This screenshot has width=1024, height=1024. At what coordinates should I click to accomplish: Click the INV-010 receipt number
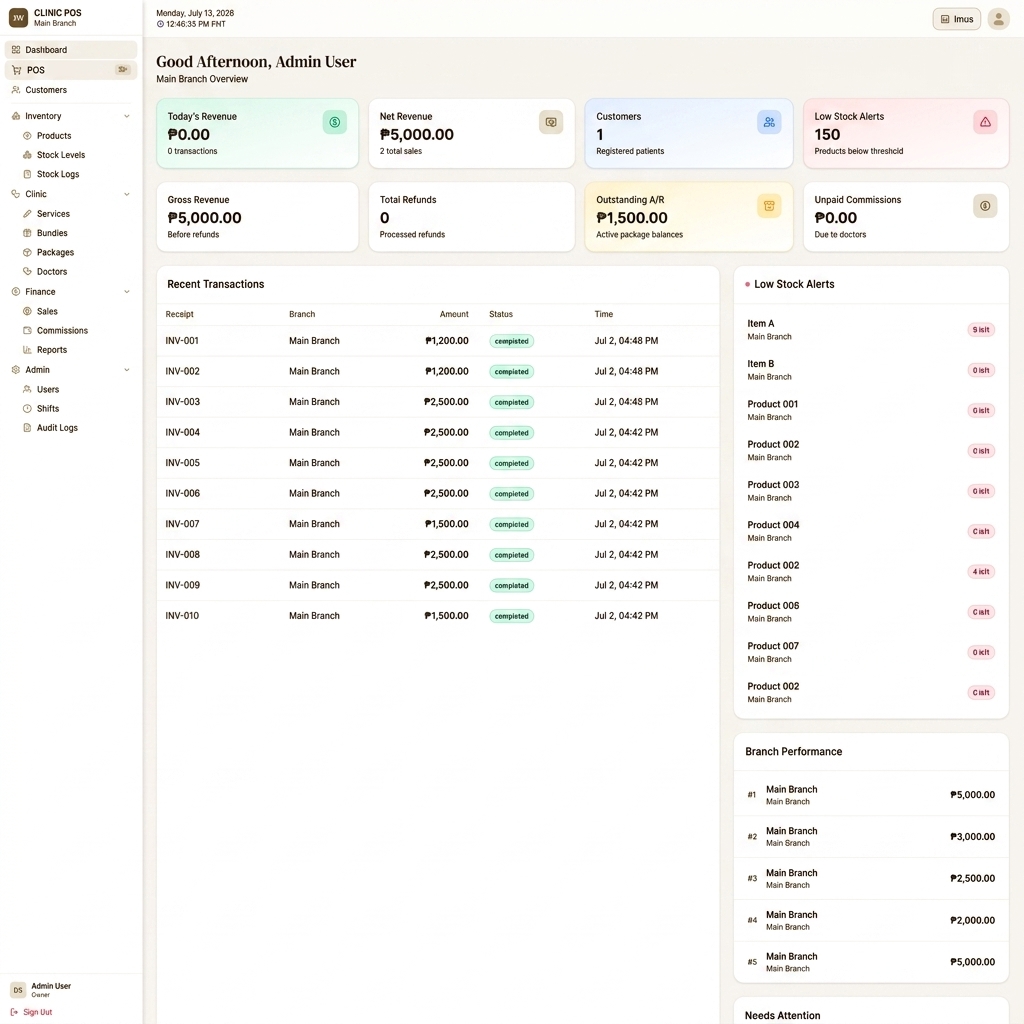pos(182,616)
